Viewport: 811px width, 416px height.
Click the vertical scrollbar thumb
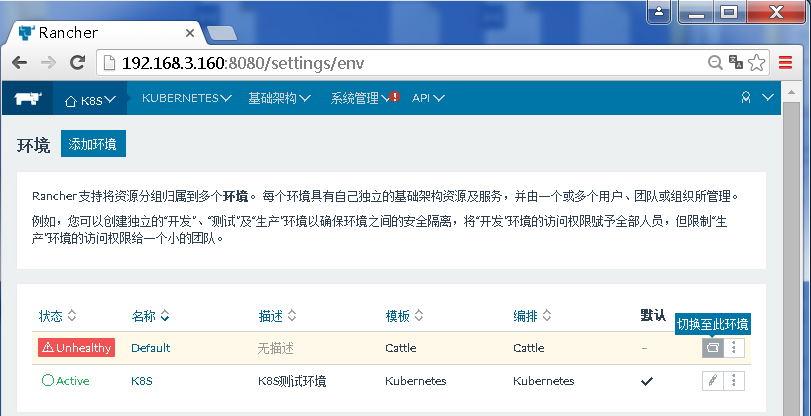click(791, 259)
